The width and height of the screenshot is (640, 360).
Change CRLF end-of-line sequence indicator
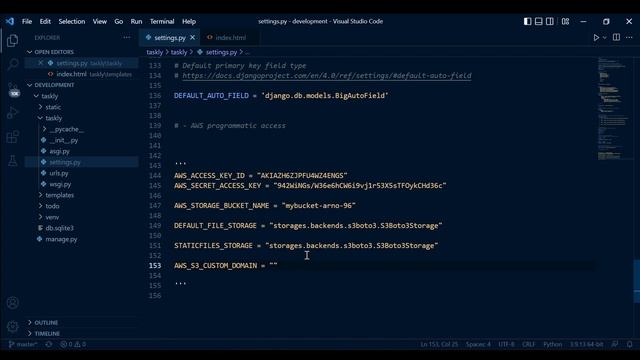point(528,344)
